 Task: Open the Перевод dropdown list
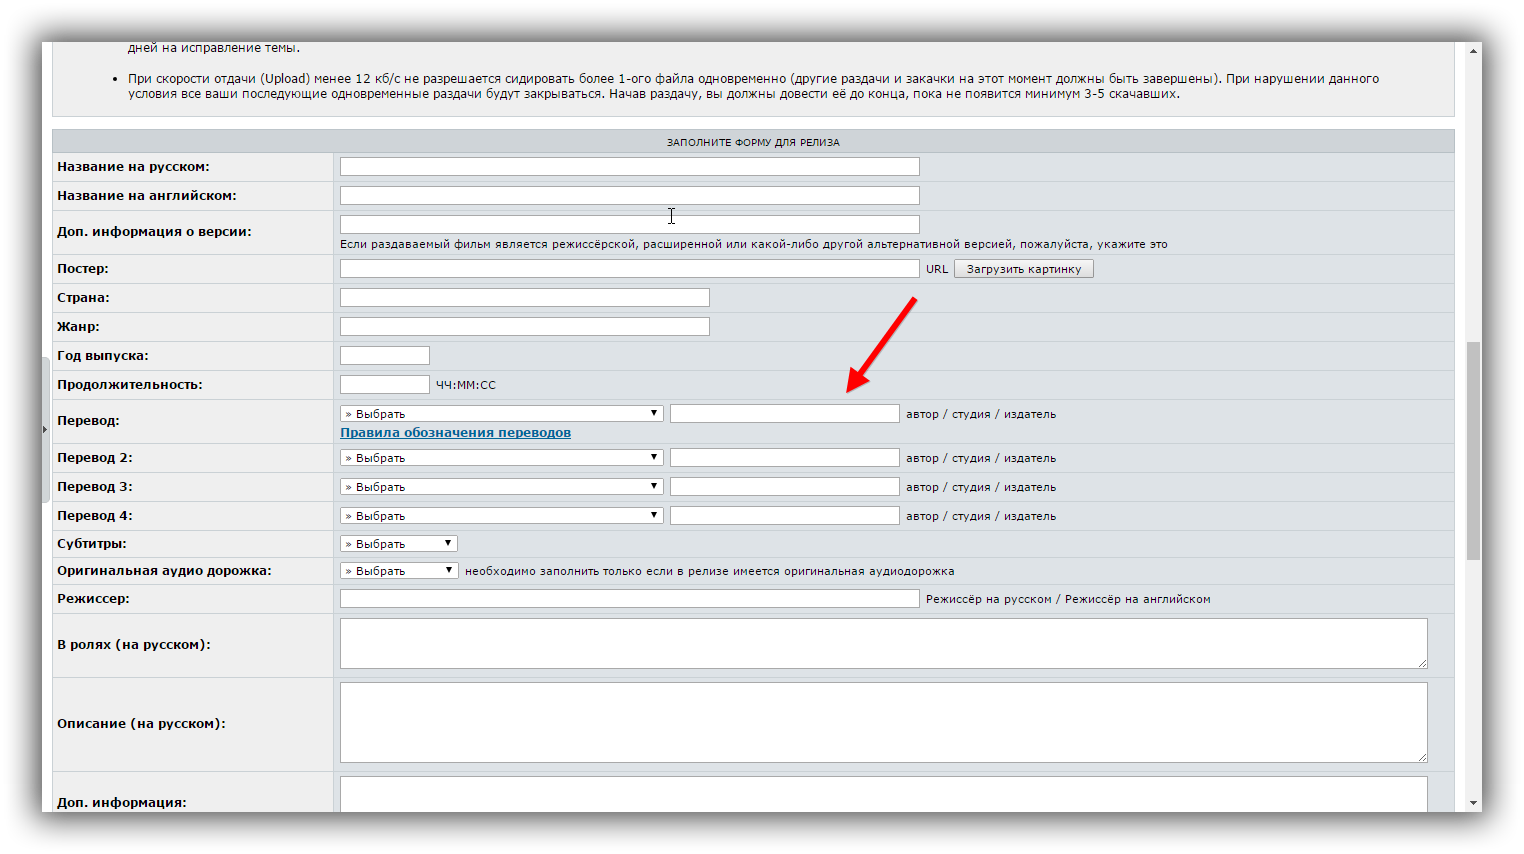click(x=501, y=414)
